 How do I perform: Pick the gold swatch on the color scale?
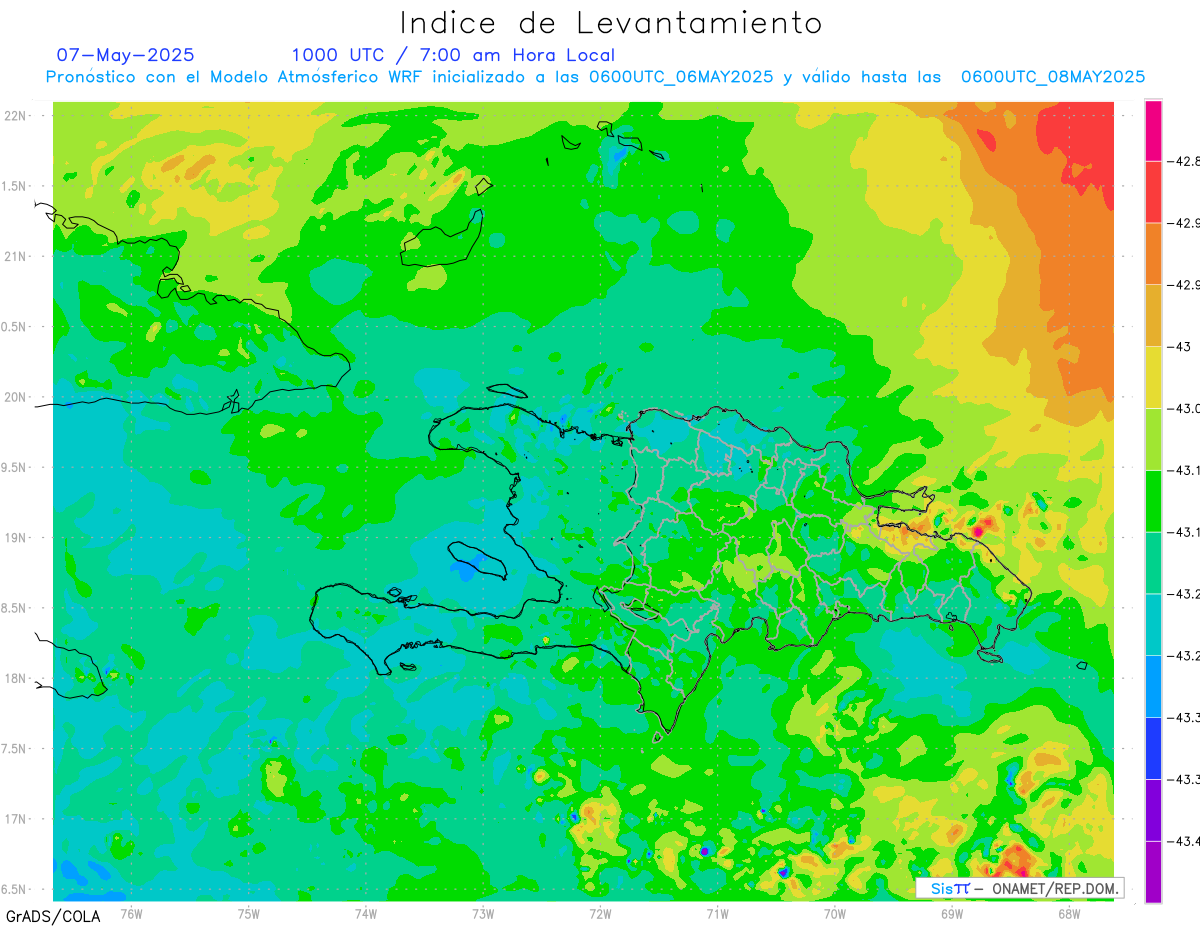click(1153, 316)
